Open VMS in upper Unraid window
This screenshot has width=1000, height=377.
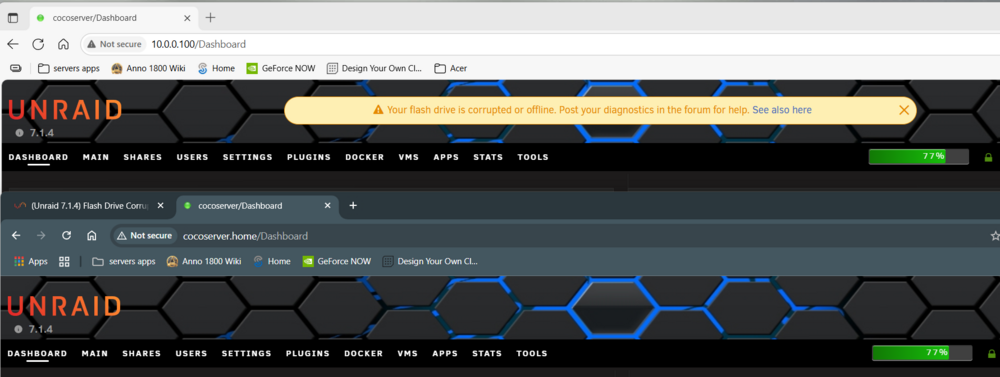point(409,157)
